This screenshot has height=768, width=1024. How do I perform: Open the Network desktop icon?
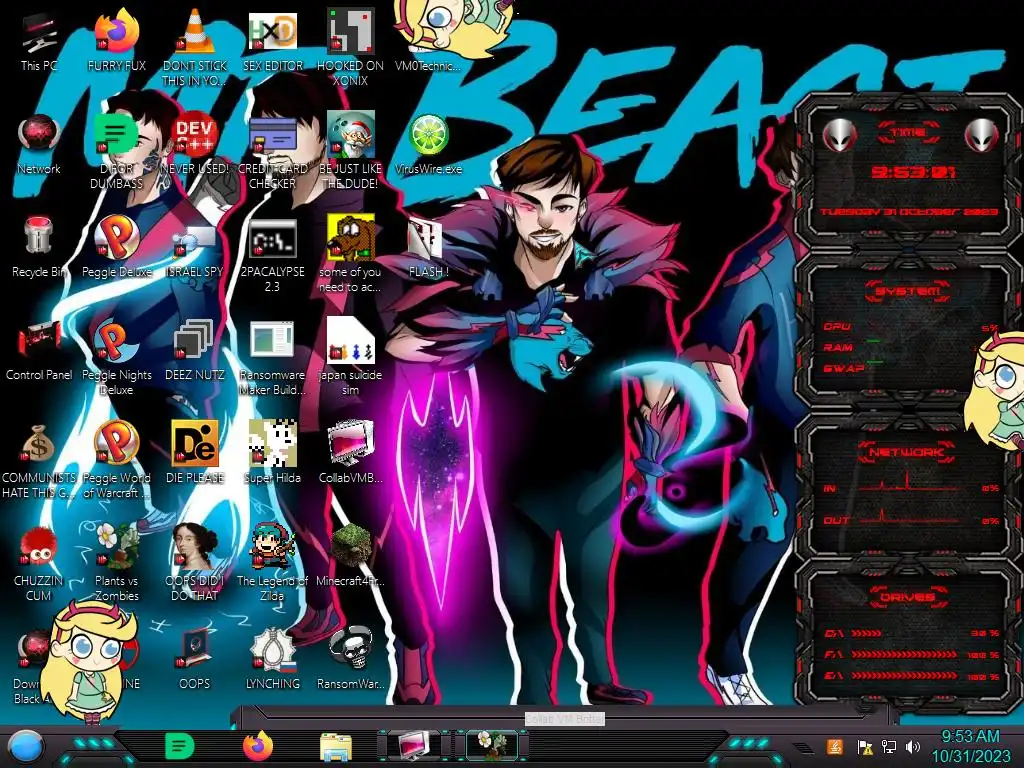[x=39, y=144]
